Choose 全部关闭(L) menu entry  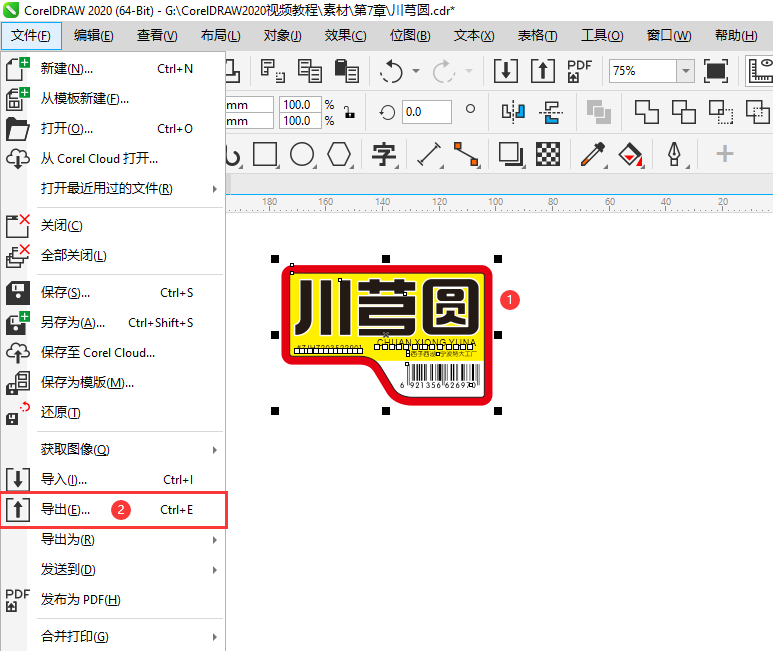[x=113, y=256]
